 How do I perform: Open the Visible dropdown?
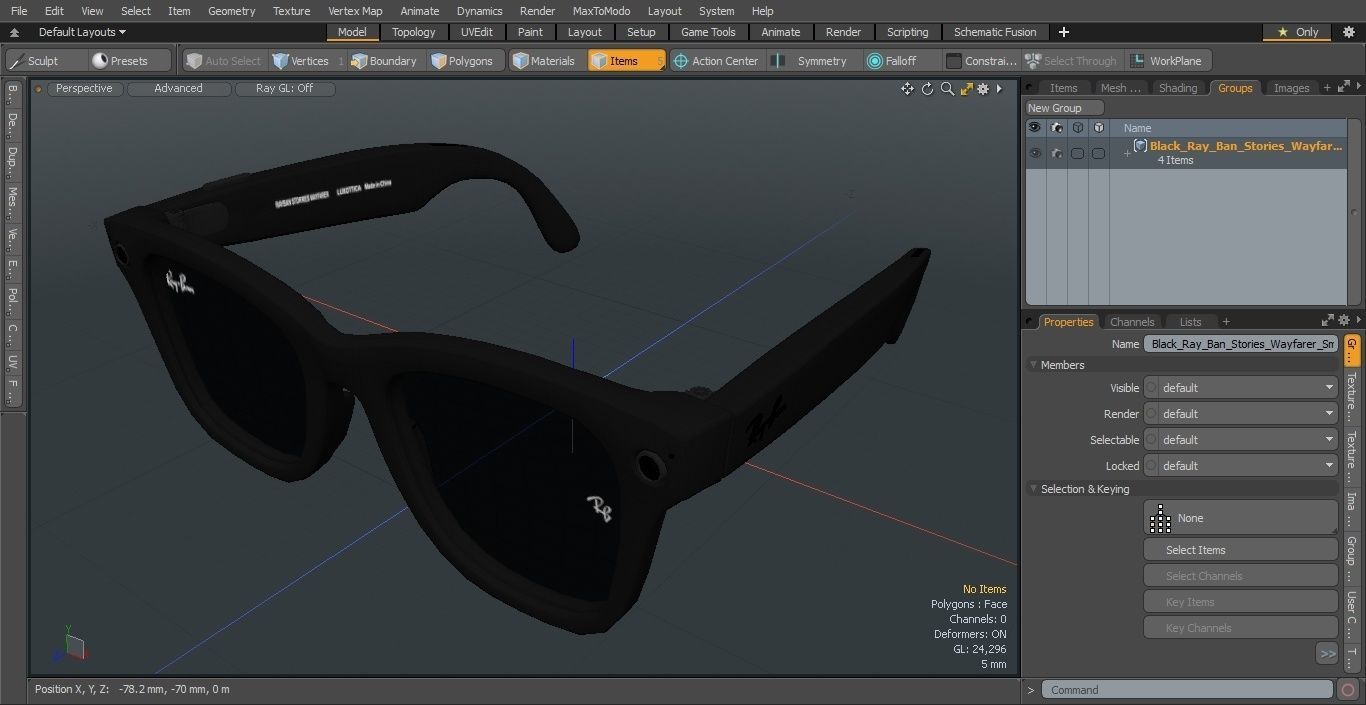click(1240, 388)
